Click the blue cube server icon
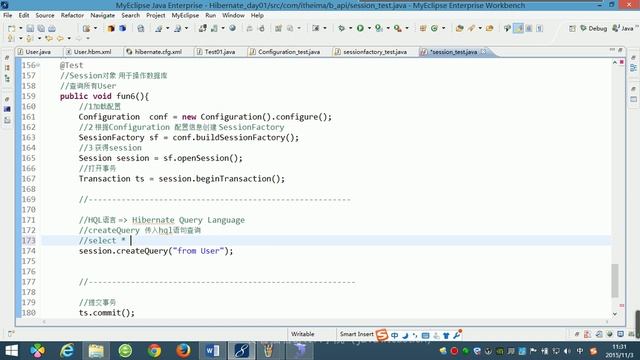The width and height of the screenshot is (640, 360). click(122, 29)
